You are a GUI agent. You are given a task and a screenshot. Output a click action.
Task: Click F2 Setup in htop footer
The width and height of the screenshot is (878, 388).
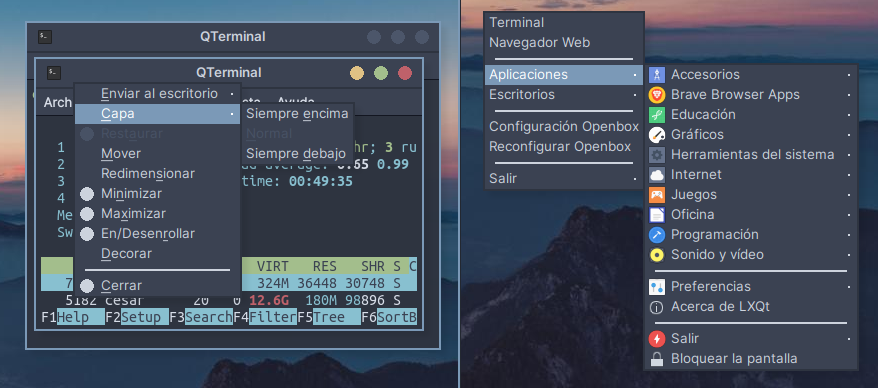tap(137, 317)
